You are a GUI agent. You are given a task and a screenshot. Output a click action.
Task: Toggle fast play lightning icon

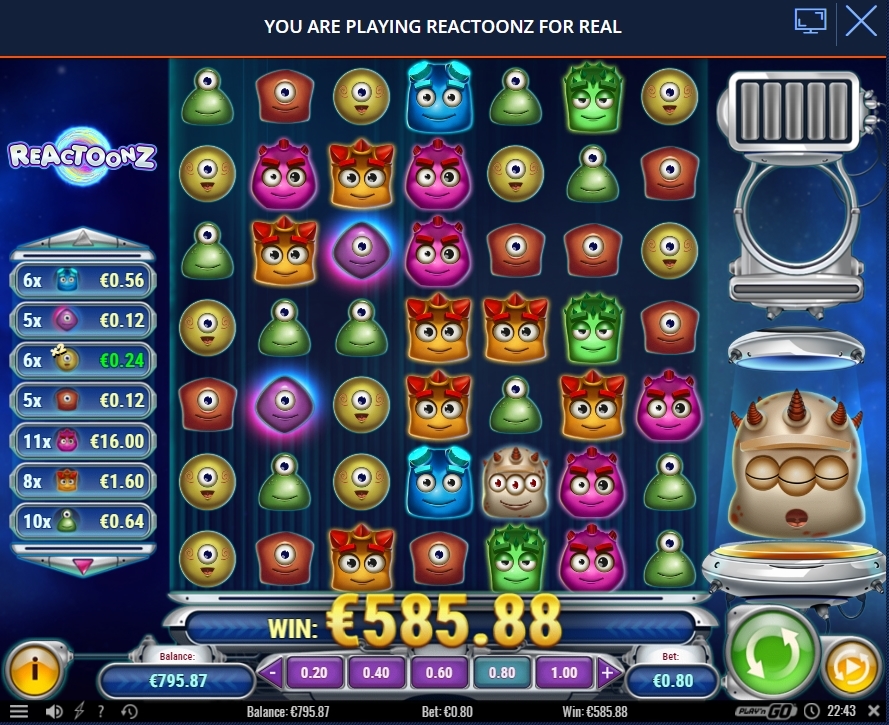coord(79,711)
